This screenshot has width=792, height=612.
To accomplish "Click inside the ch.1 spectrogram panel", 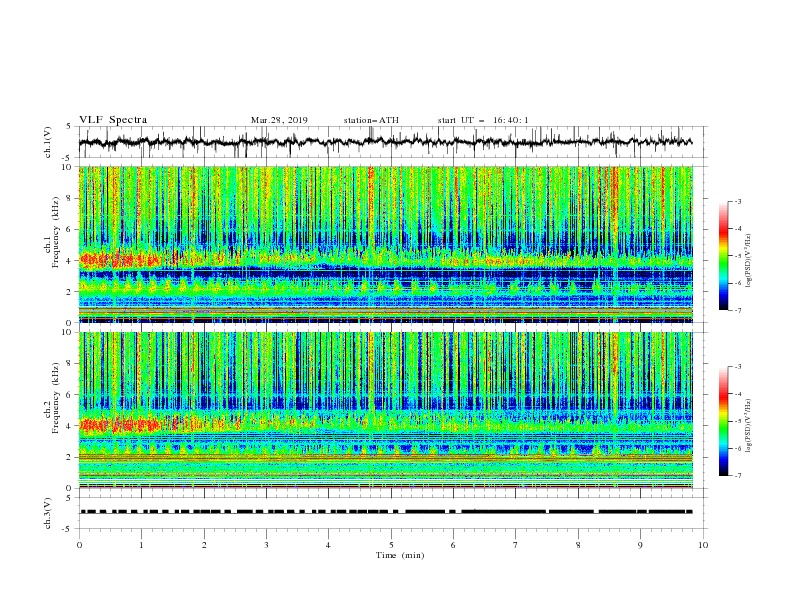I will tap(386, 244).
